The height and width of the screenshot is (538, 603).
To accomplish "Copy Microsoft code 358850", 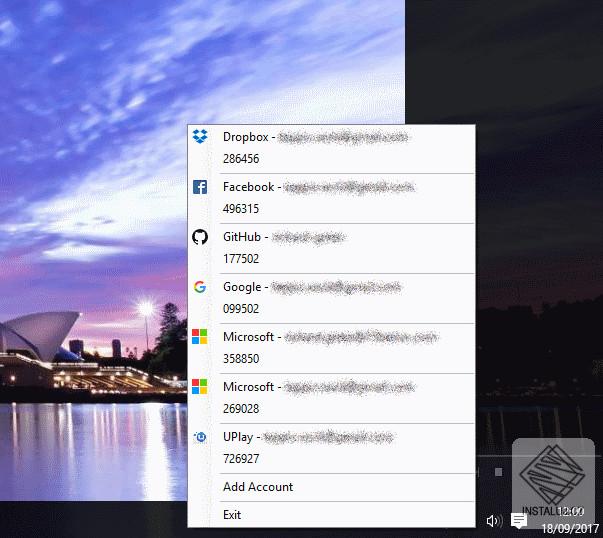I will click(241, 359).
